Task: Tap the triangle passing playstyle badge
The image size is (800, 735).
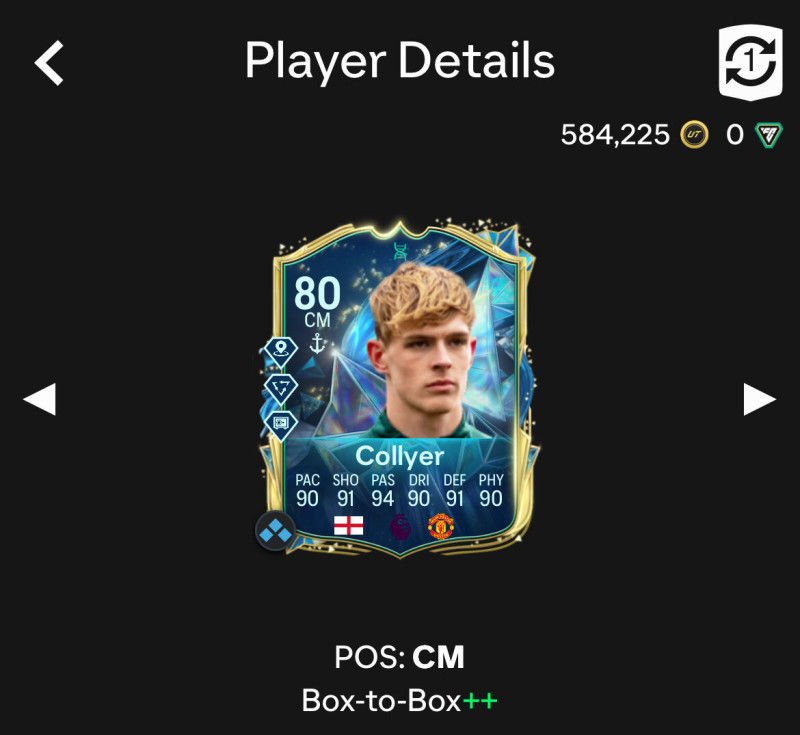Action: click(281, 388)
